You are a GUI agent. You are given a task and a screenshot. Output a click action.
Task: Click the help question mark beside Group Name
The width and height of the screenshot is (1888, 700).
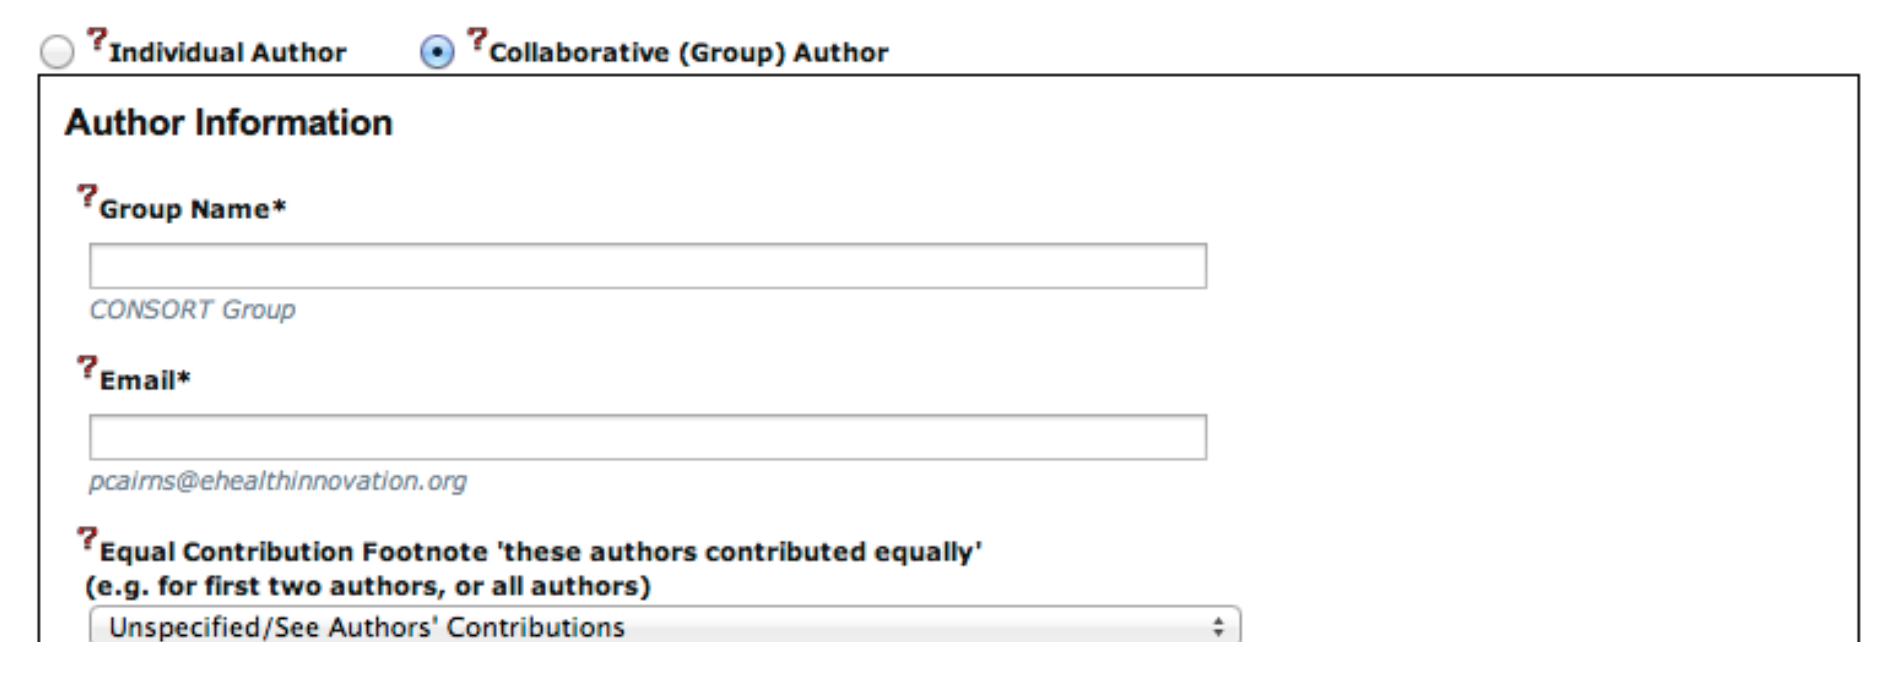coord(87,195)
